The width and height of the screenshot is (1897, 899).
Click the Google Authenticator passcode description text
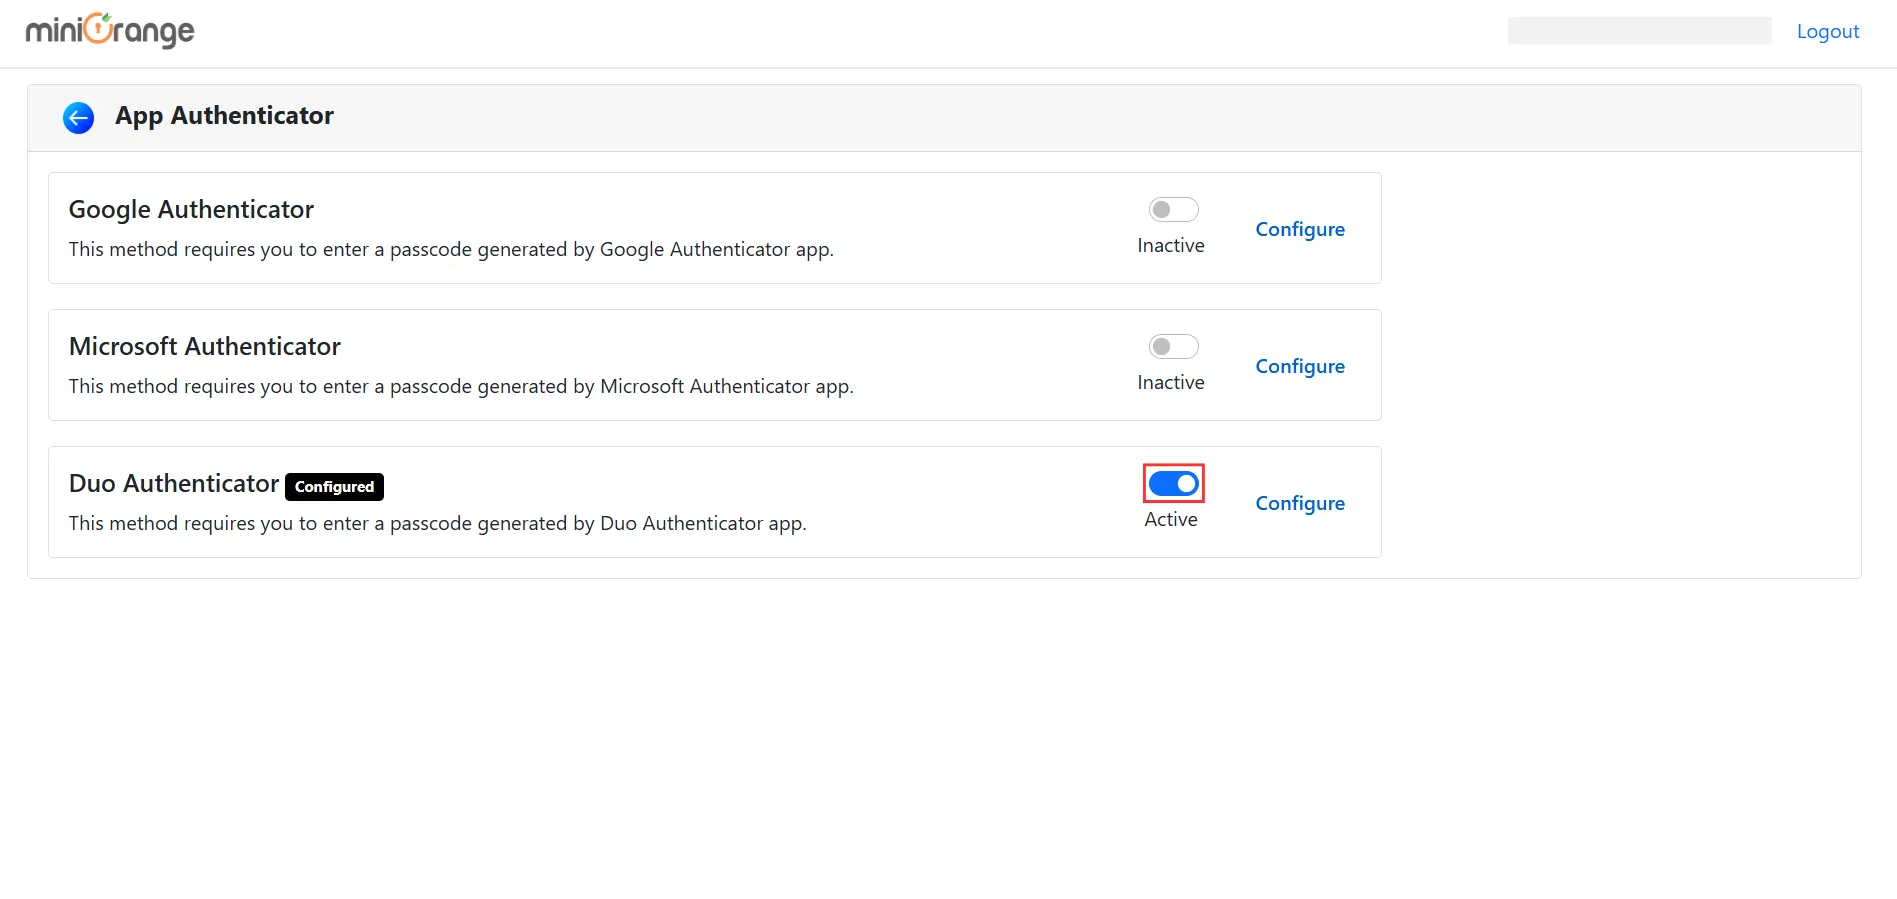coord(451,249)
